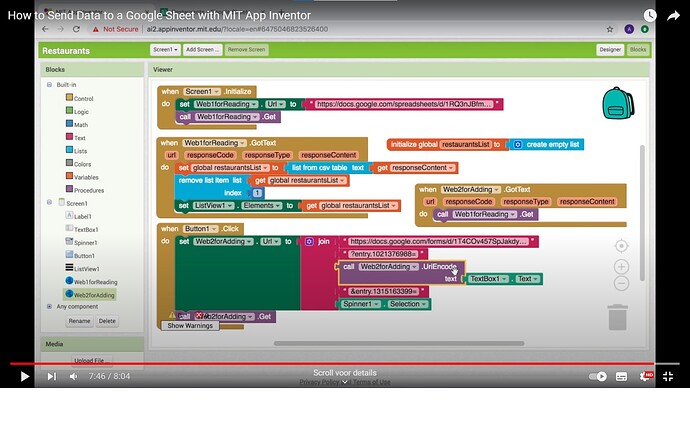The image size is (690, 423).
Task: Click the Watch later clock icon
Action: [650, 16]
